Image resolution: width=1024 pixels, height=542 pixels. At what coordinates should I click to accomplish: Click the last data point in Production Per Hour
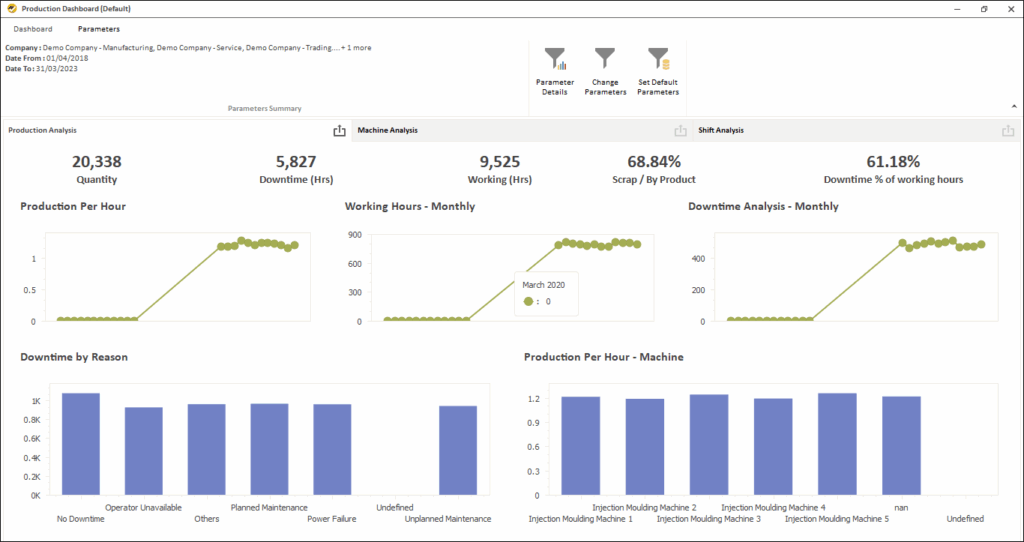pos(294,243)
